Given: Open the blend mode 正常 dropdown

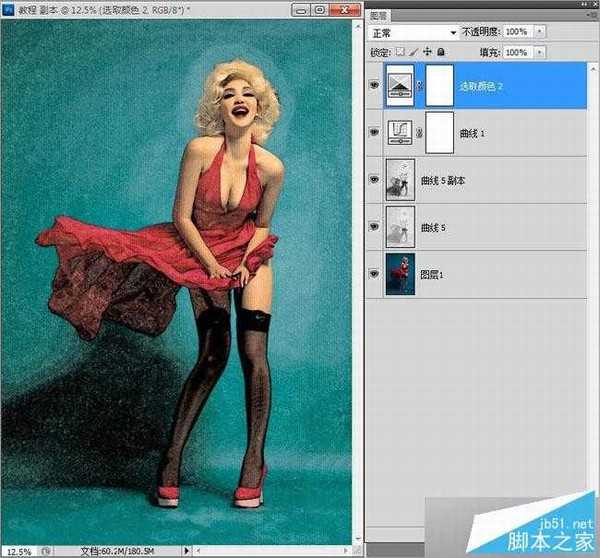Looking at the screenshot, I should point(414,33).
